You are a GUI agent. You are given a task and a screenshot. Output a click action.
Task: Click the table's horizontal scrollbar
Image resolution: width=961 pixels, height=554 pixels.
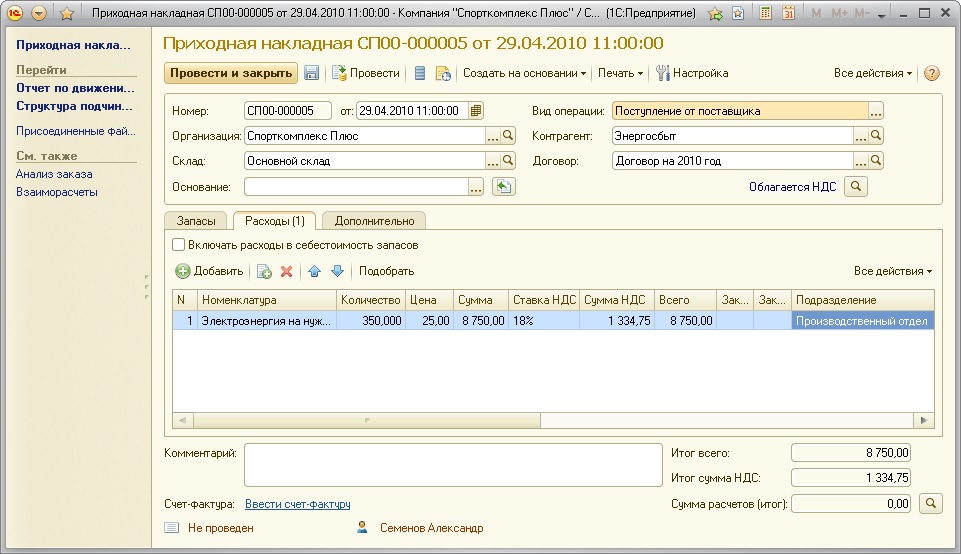pyautogui.click(x=552, y=421)
